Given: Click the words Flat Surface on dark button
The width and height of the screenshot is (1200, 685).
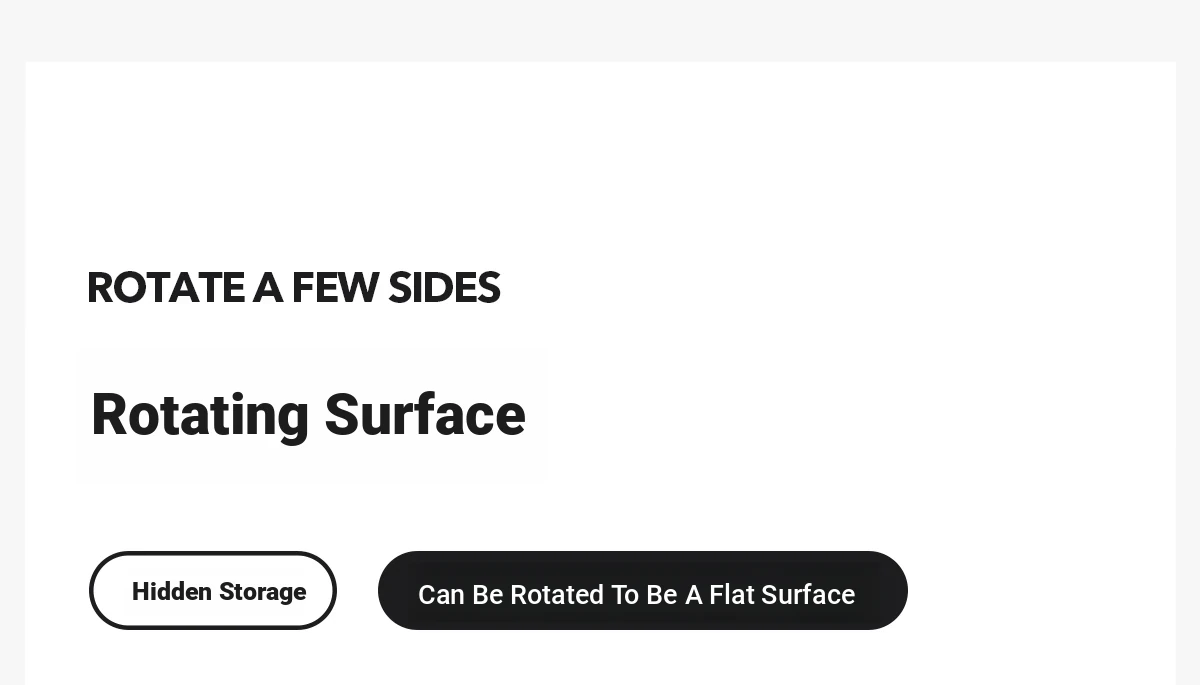Looking at the screenshot, I should click(782, 595).
